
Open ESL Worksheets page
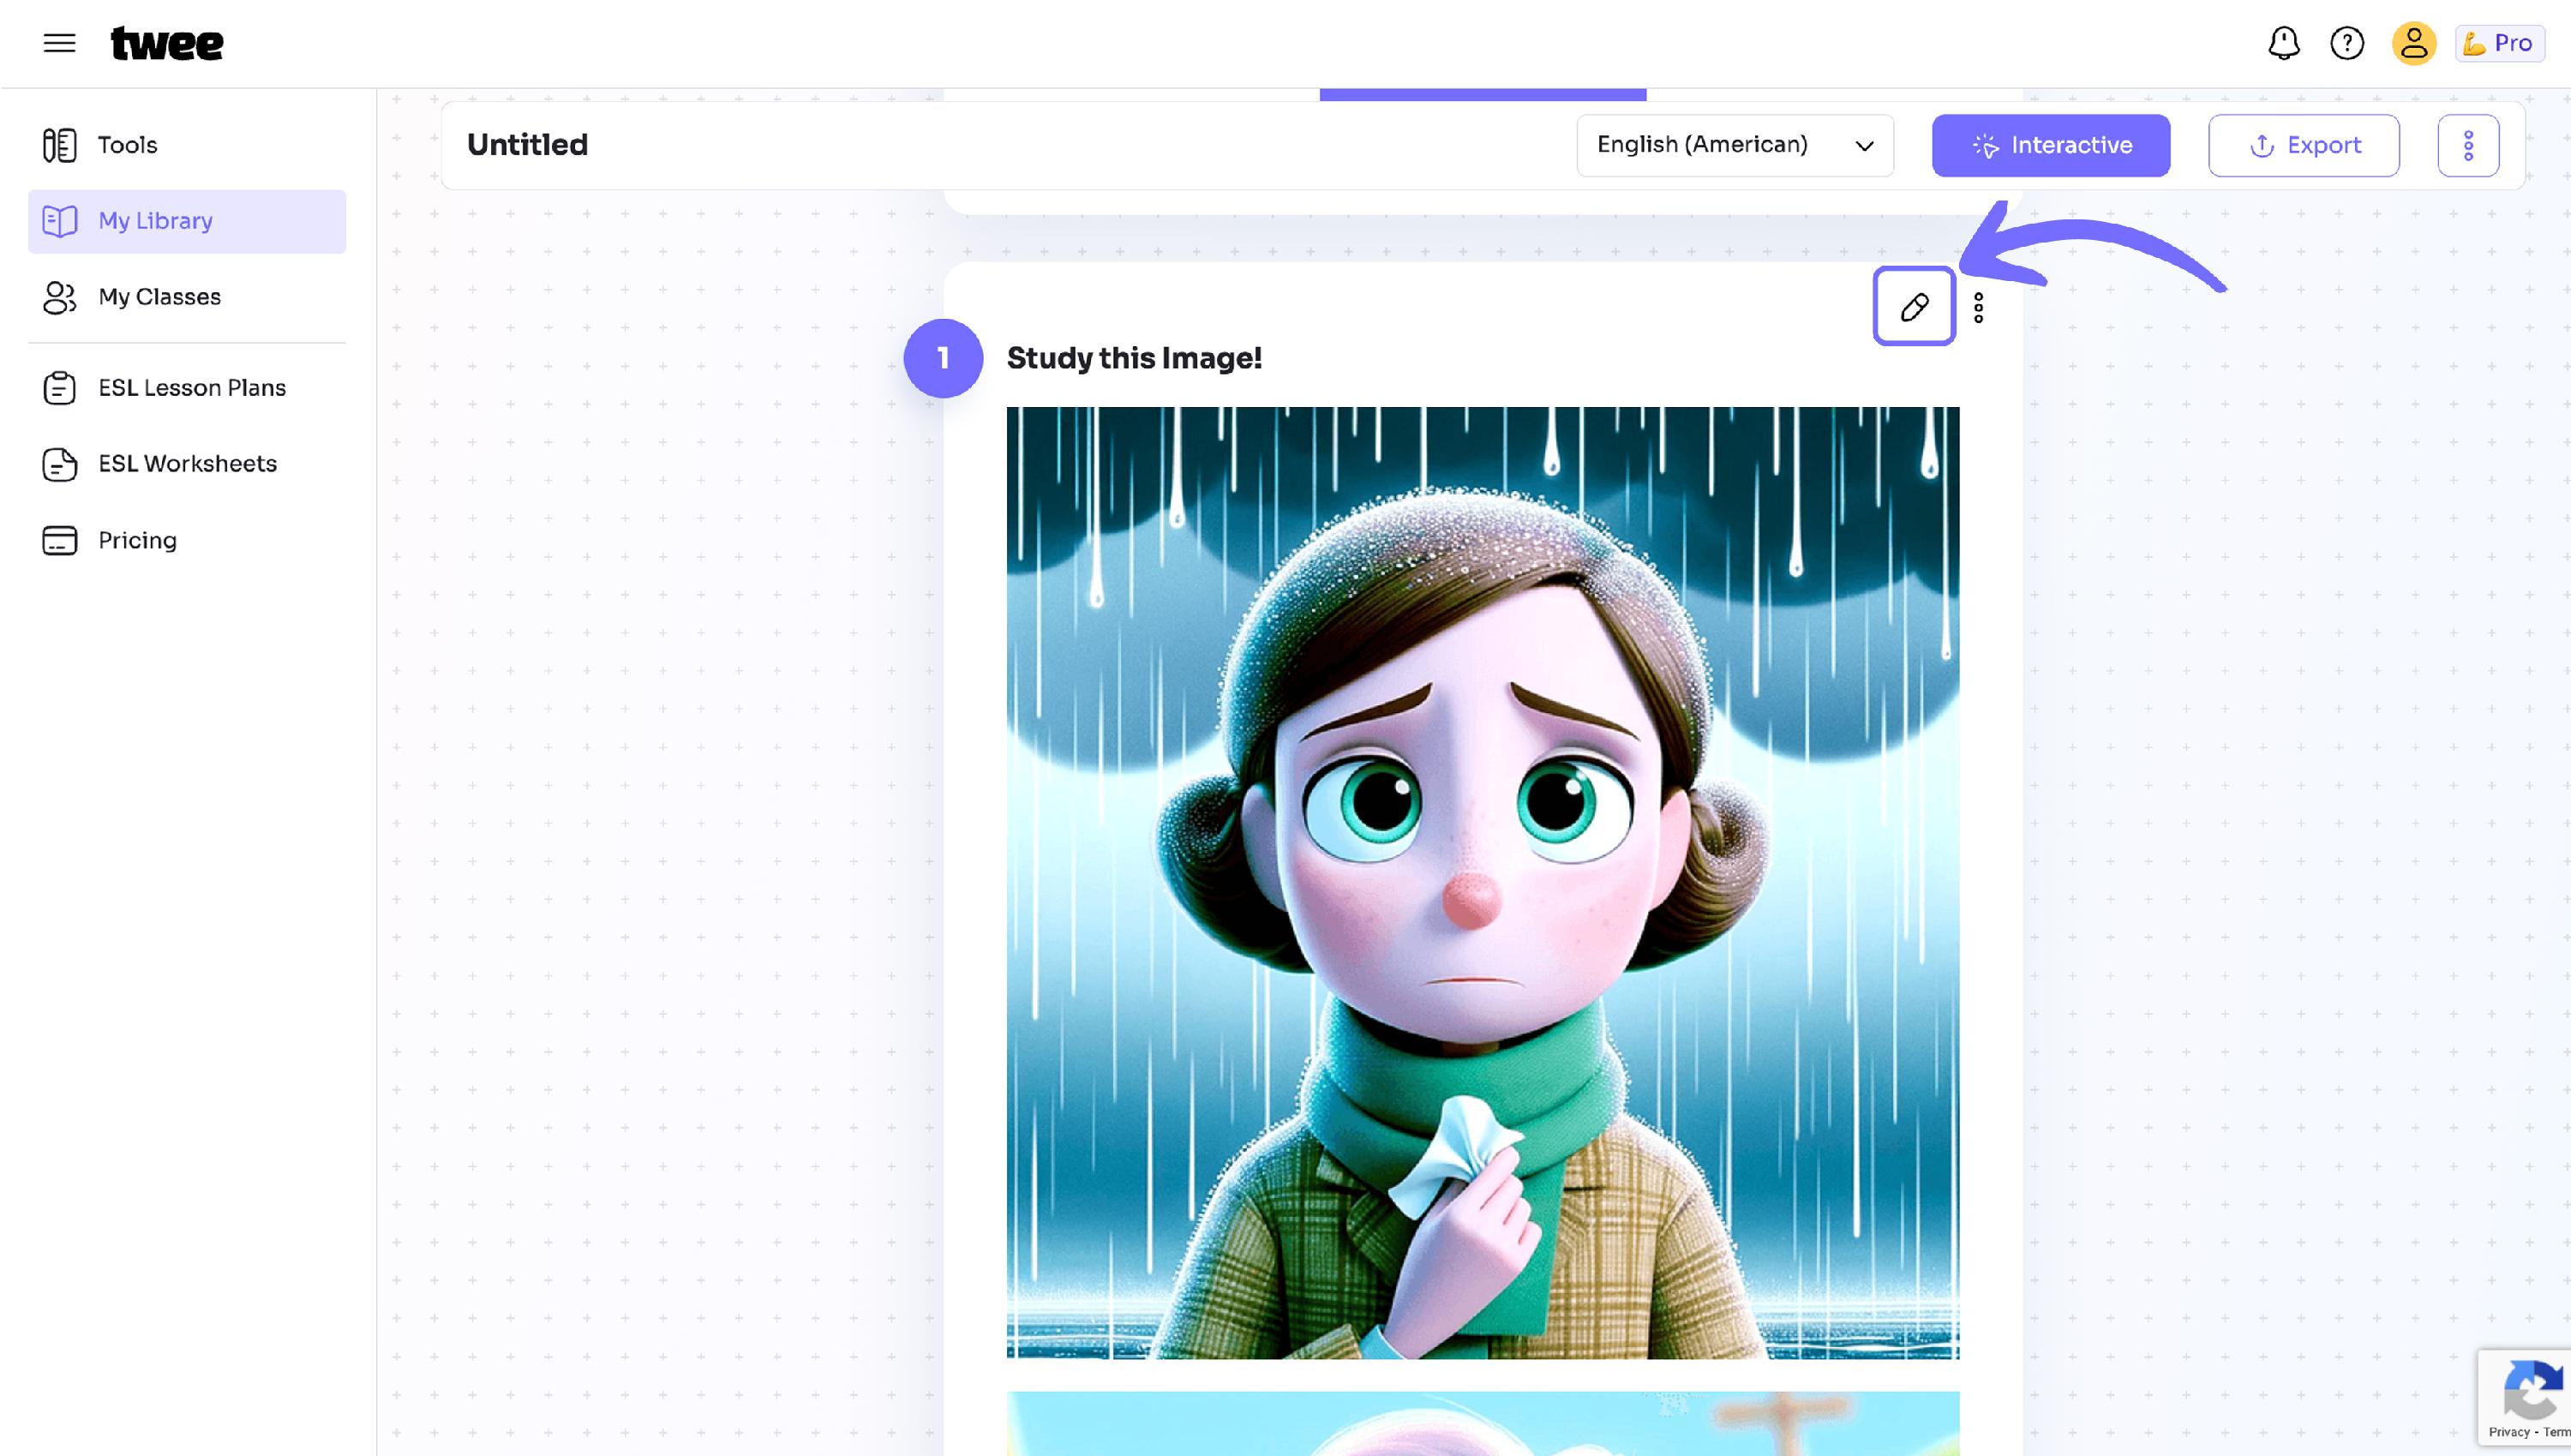coord(187,464)
